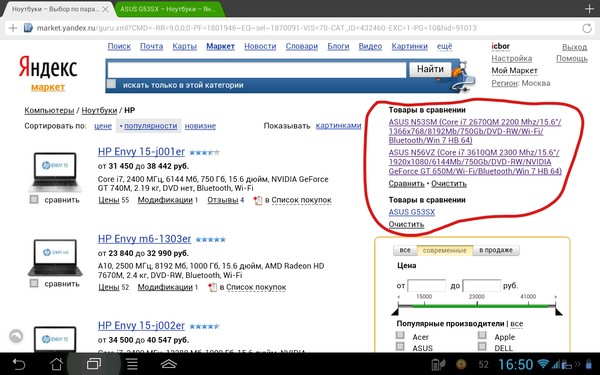Tap the Android home icon
The width and height of the screenshot is (600, 375).
point(57,364)
